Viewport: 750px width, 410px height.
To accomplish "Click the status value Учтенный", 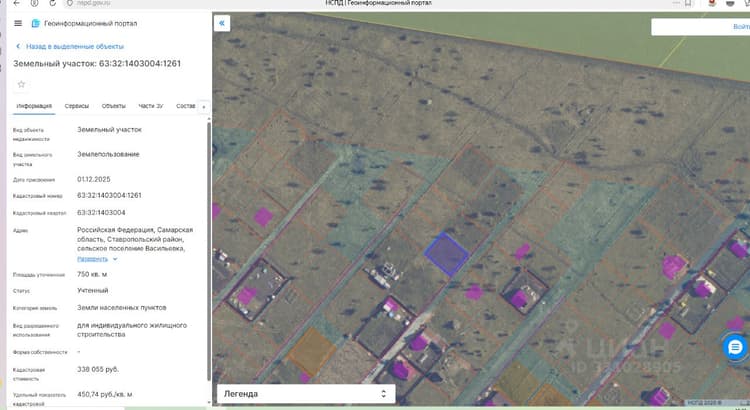I will [x=92, y=290].
